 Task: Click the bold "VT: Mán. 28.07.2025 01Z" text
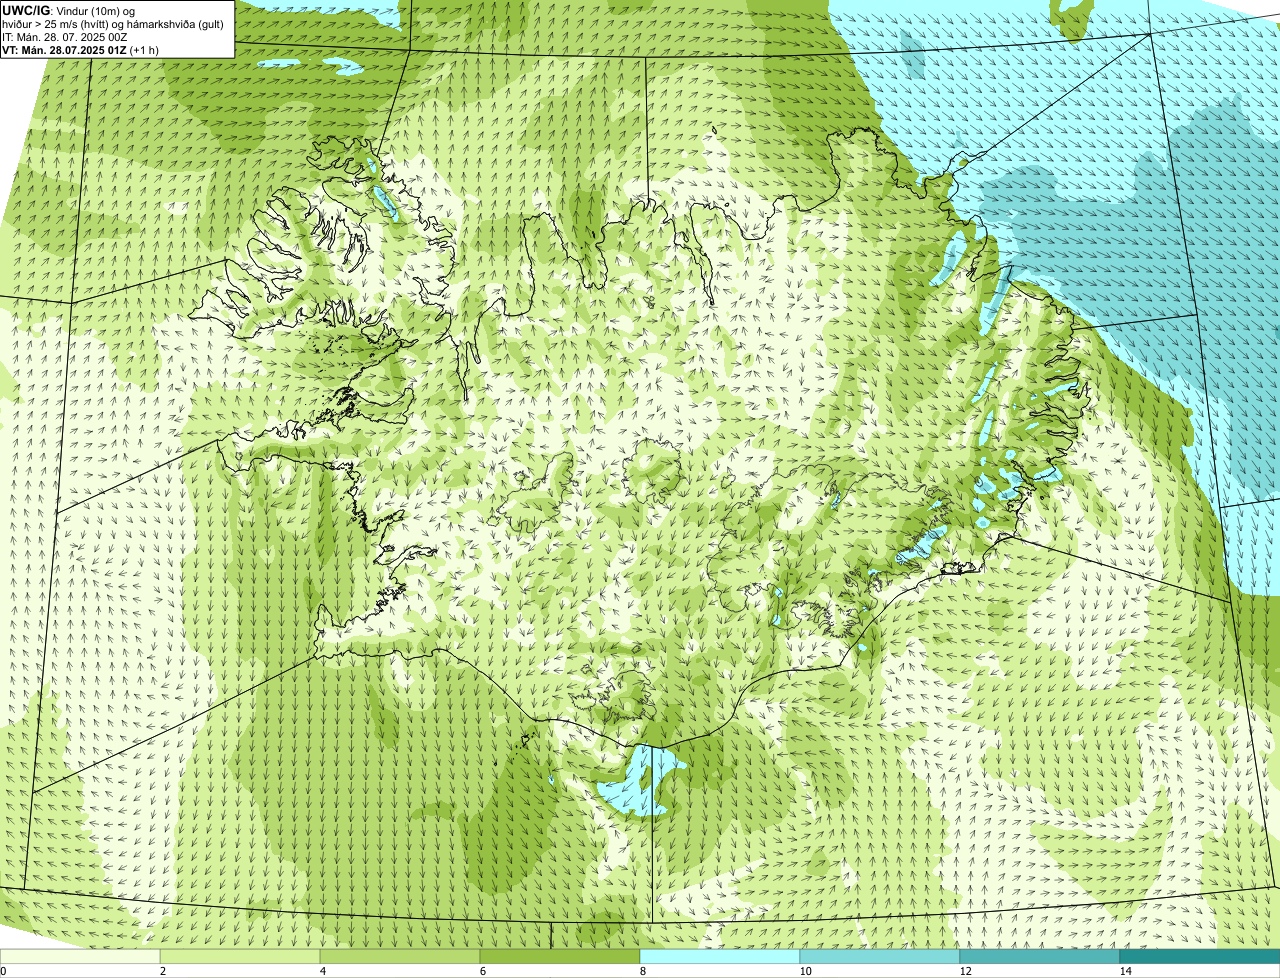click(x=64, y=50)
